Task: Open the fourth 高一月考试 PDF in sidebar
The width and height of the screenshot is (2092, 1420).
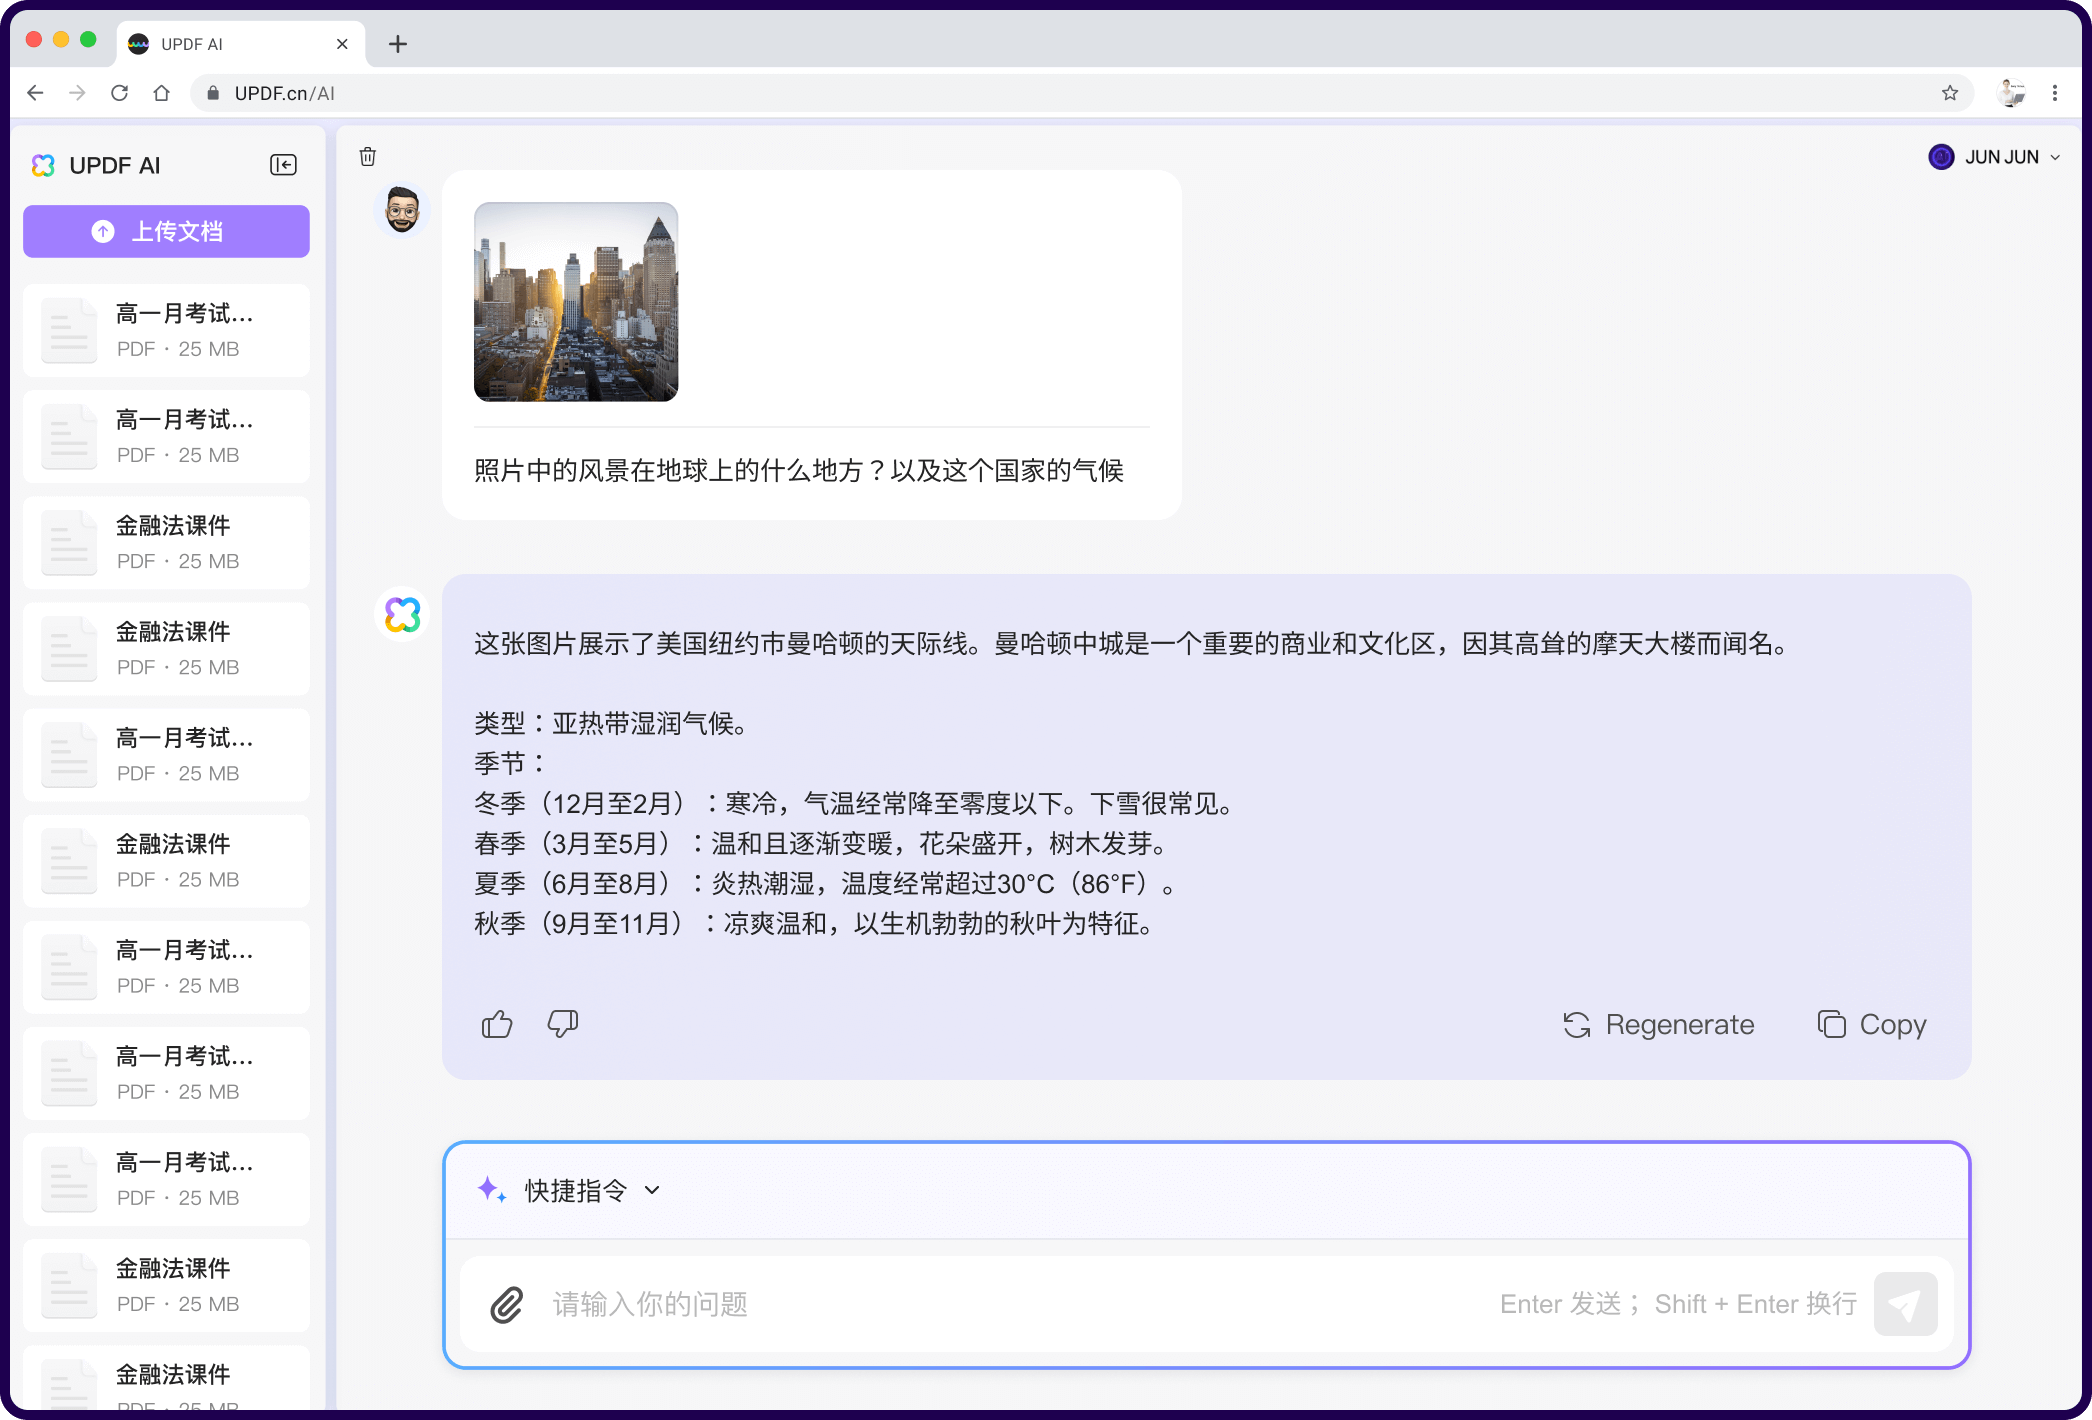Action: pos(166,966)
